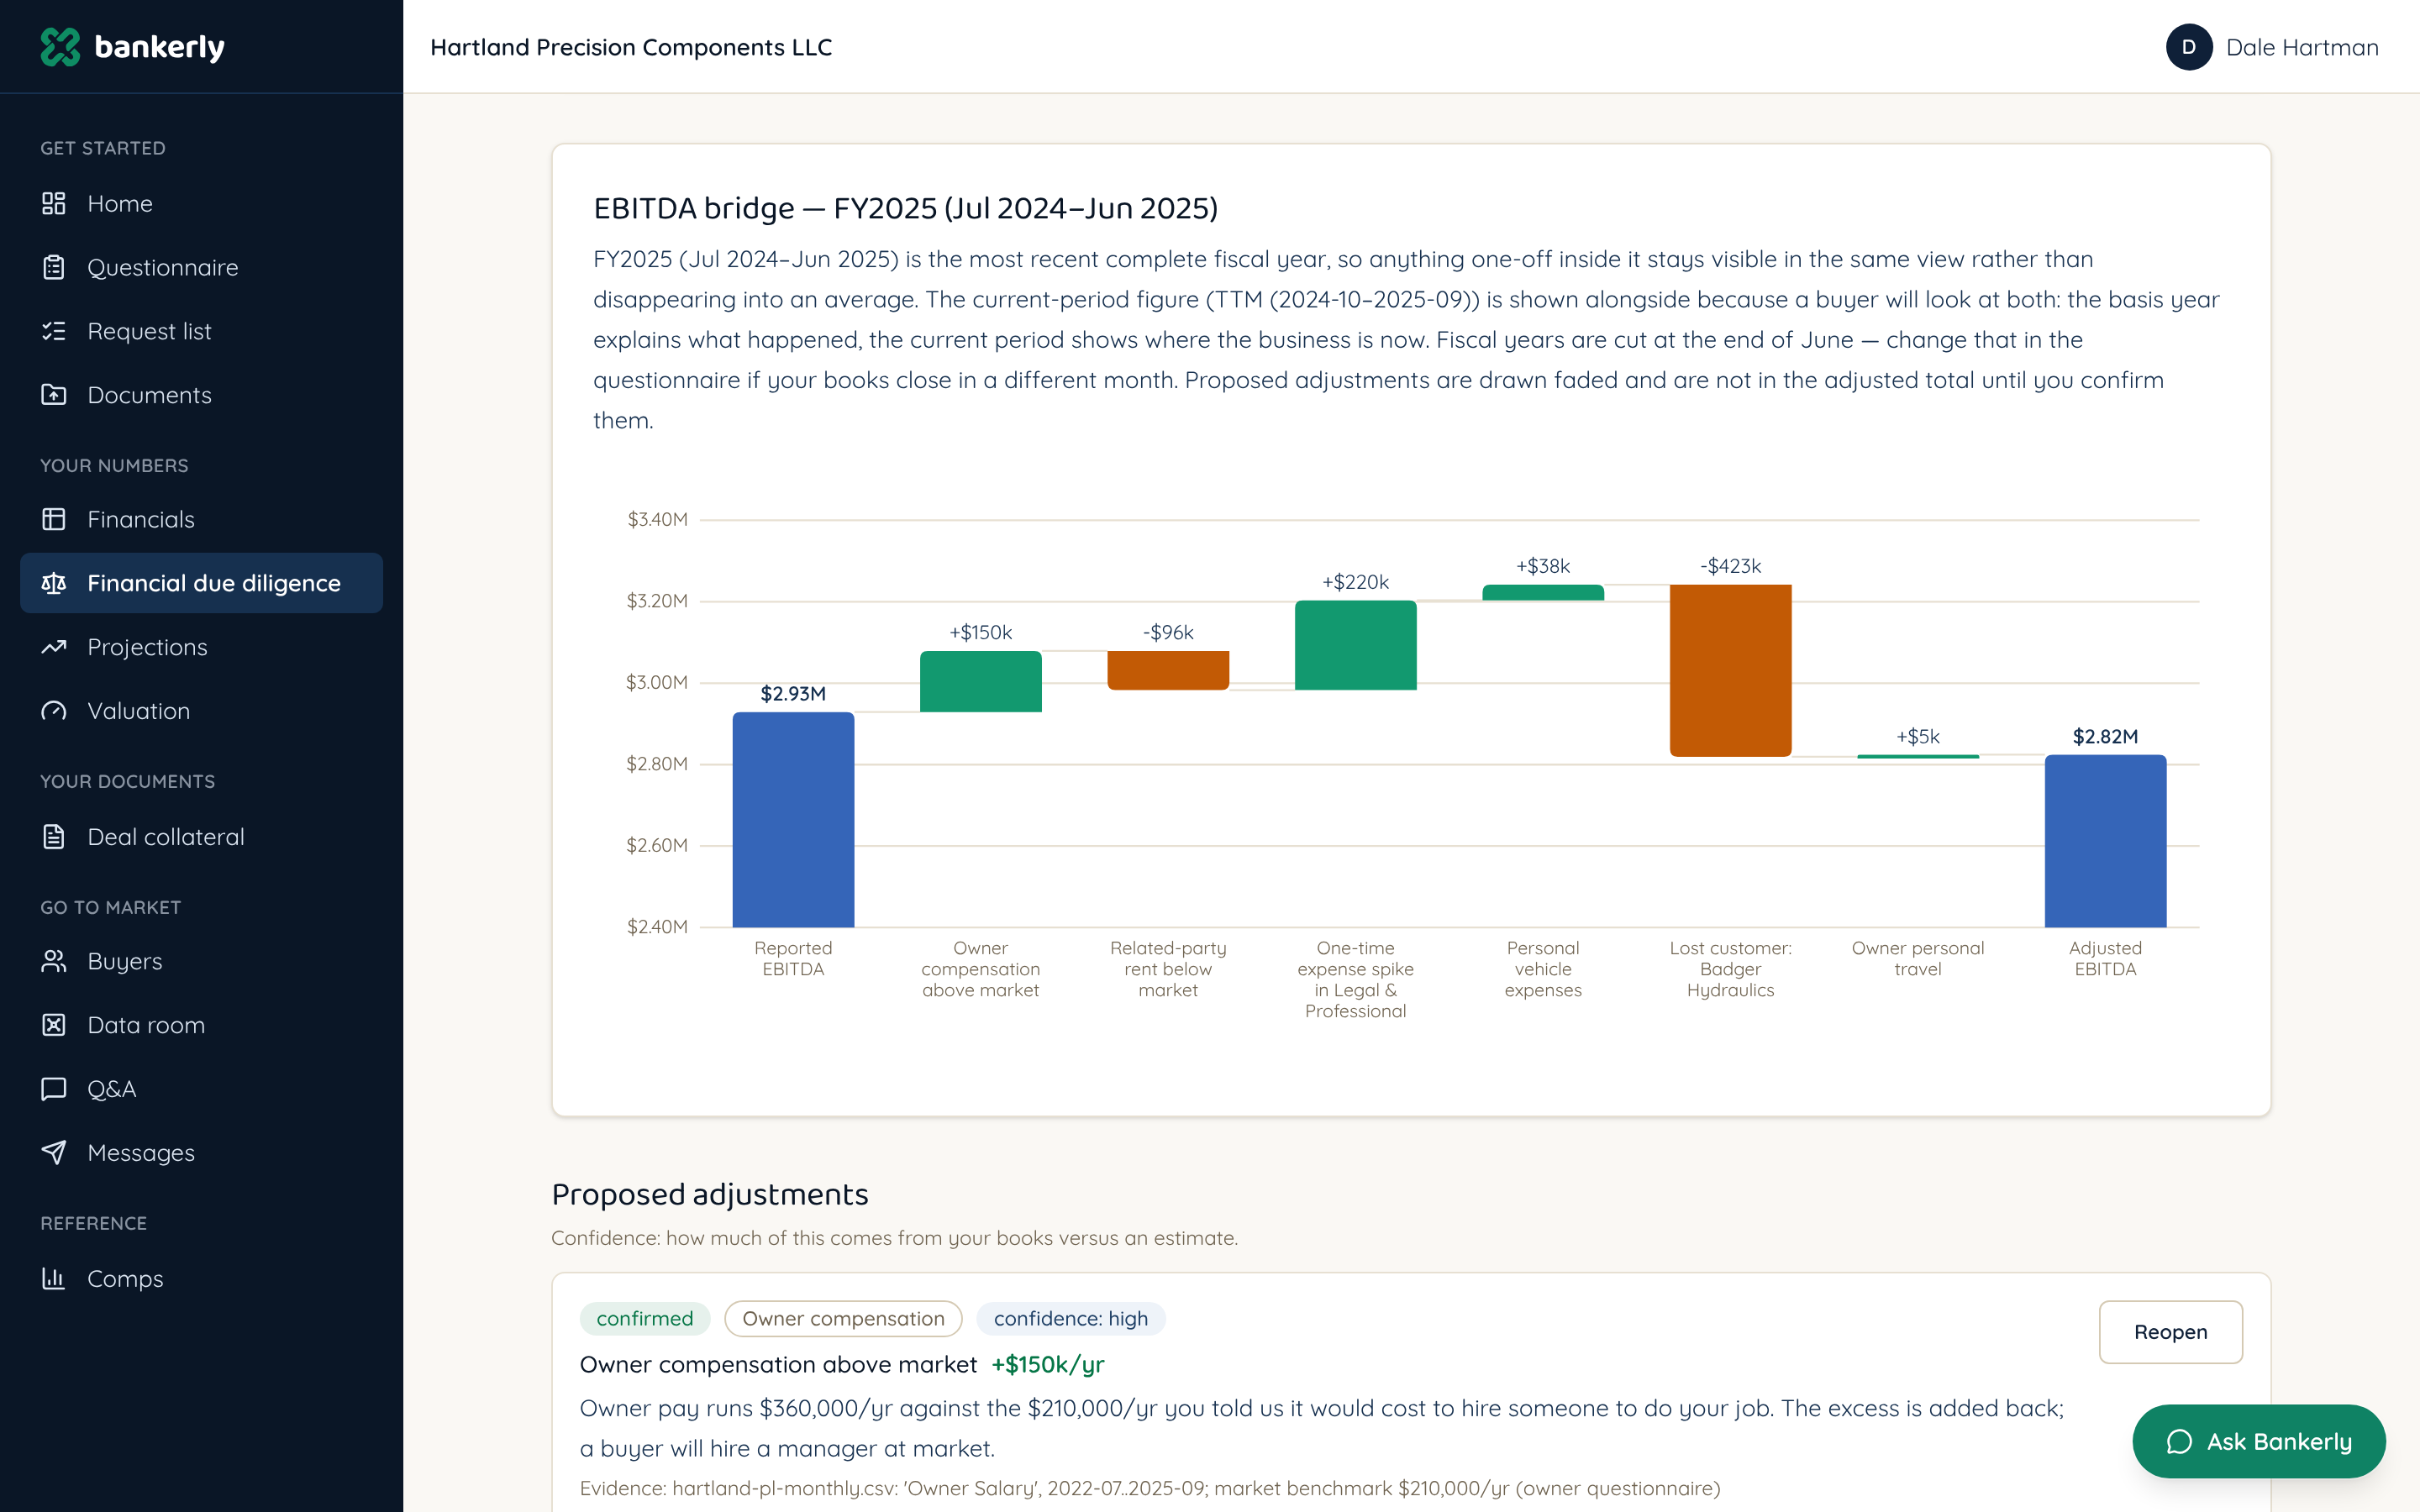Click the Projections trend arrow icon
The image size is (2420, 1512).
[54, 647]
